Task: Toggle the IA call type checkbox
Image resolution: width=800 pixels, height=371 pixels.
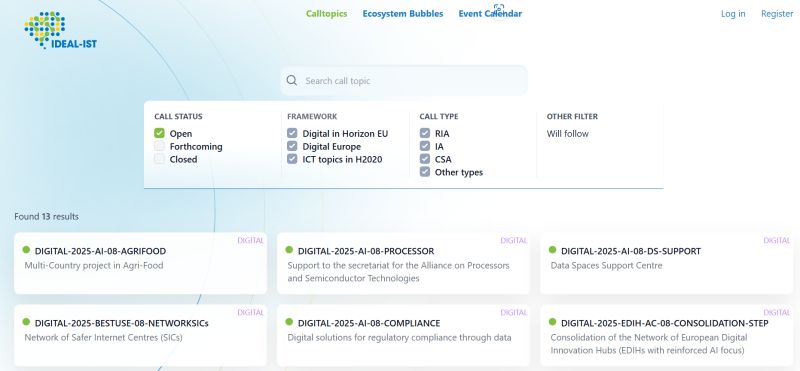Action: 425,146
